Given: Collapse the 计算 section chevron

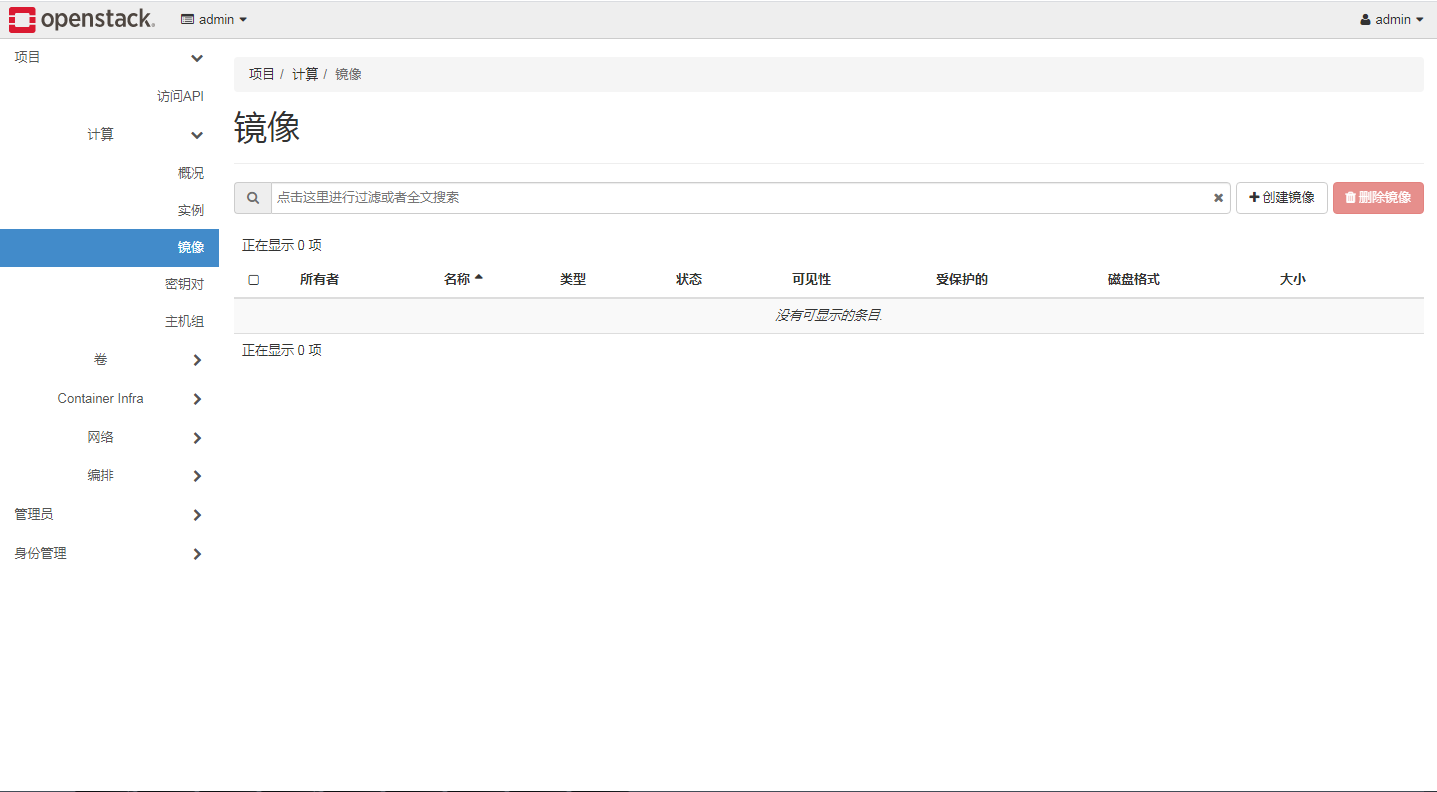Looking at the screenshot, I should pyautogui.click(x=197, y=135).
